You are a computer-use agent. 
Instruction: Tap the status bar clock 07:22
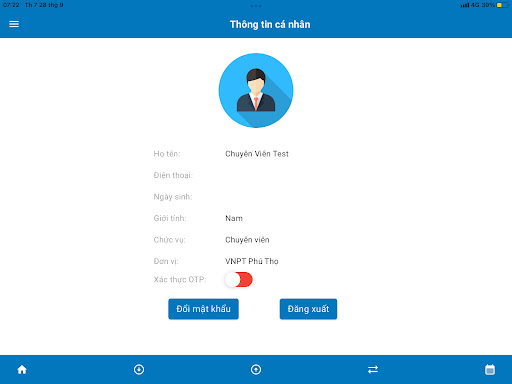coord(11,5)
